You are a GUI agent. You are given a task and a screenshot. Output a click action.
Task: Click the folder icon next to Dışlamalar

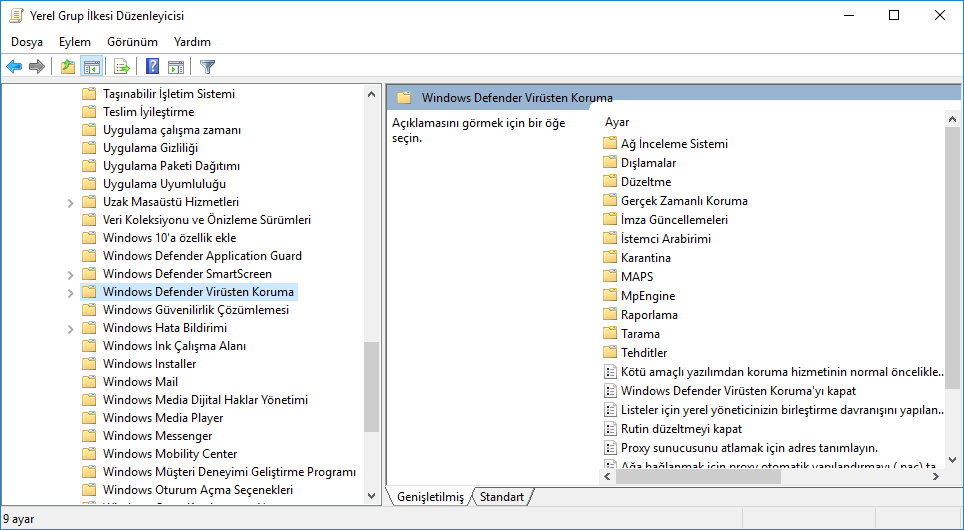point(610,162)
